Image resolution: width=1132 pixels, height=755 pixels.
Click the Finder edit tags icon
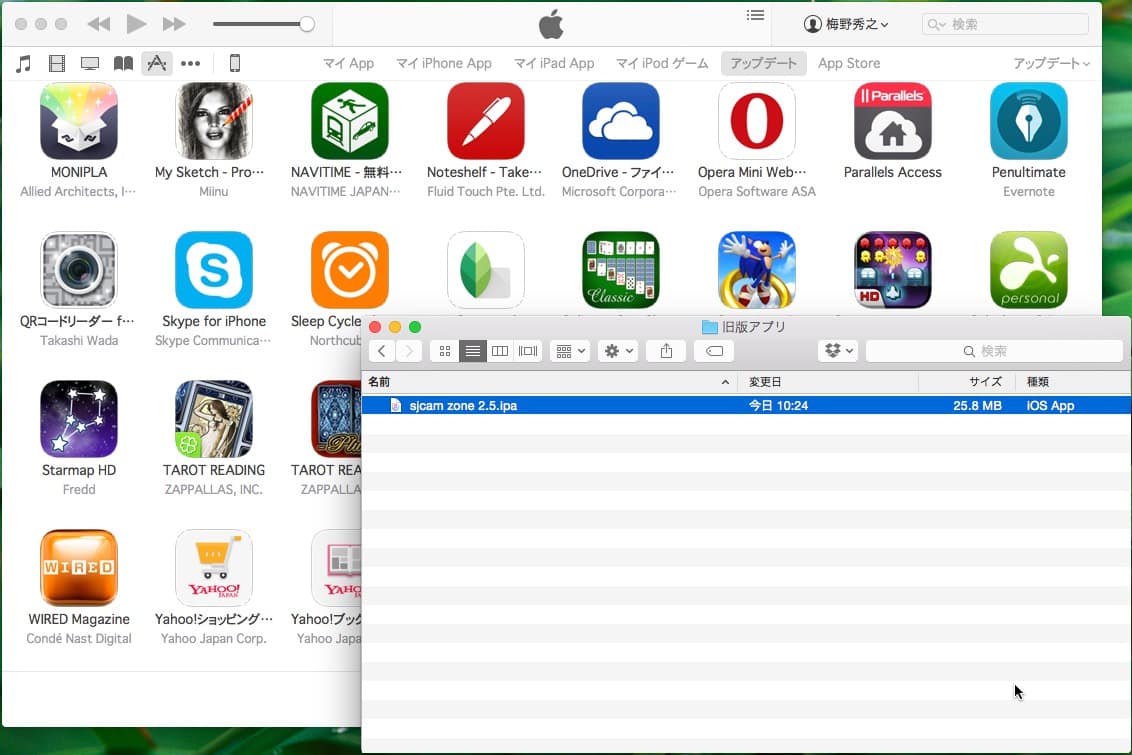[714, 351]
